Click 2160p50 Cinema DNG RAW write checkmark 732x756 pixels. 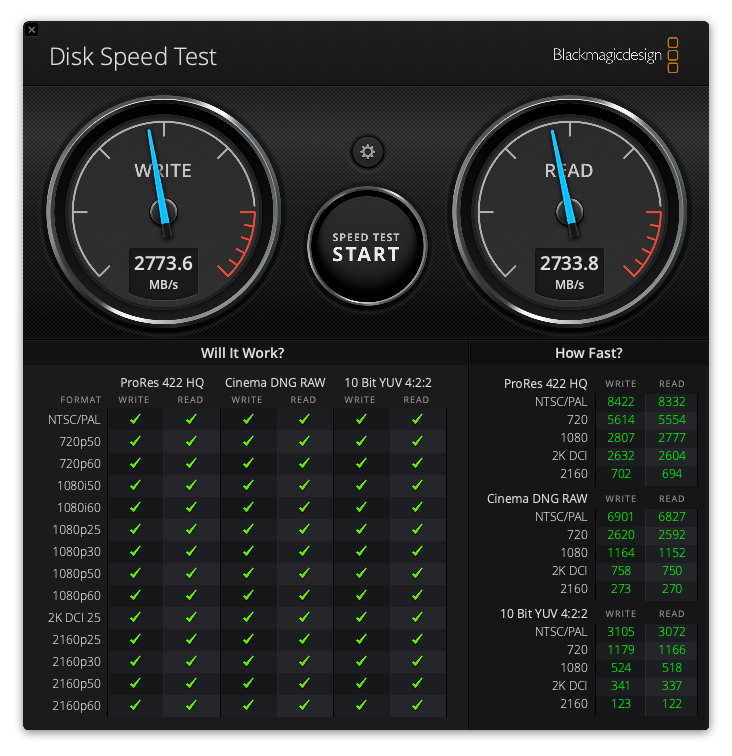(248, 683)
